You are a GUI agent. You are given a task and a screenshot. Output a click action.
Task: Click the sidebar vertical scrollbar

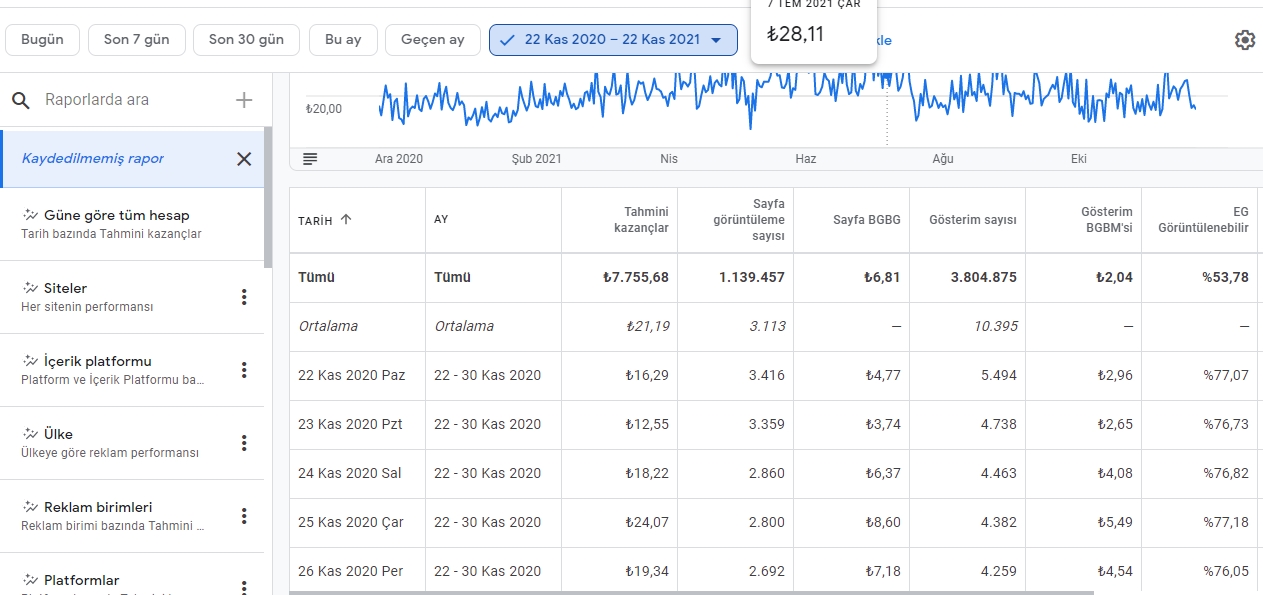coord(268,197)
